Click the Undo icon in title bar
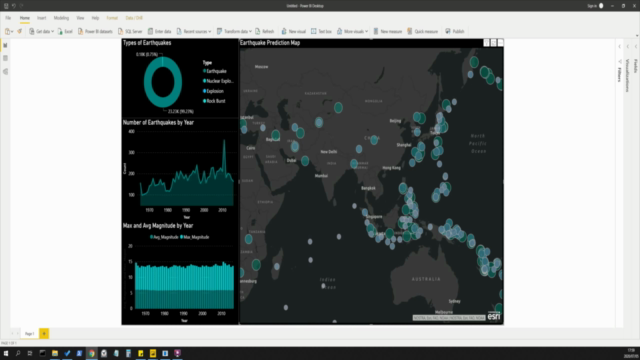640x360 pixels. click(13, 6)
